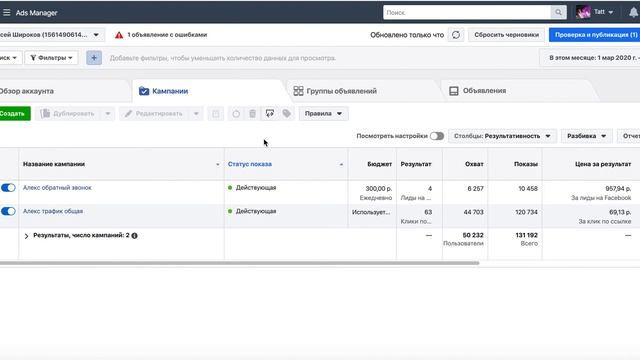Open the Редактировать arrow dropdown
This screenshot has height=360, width=640.
[196, 113]
